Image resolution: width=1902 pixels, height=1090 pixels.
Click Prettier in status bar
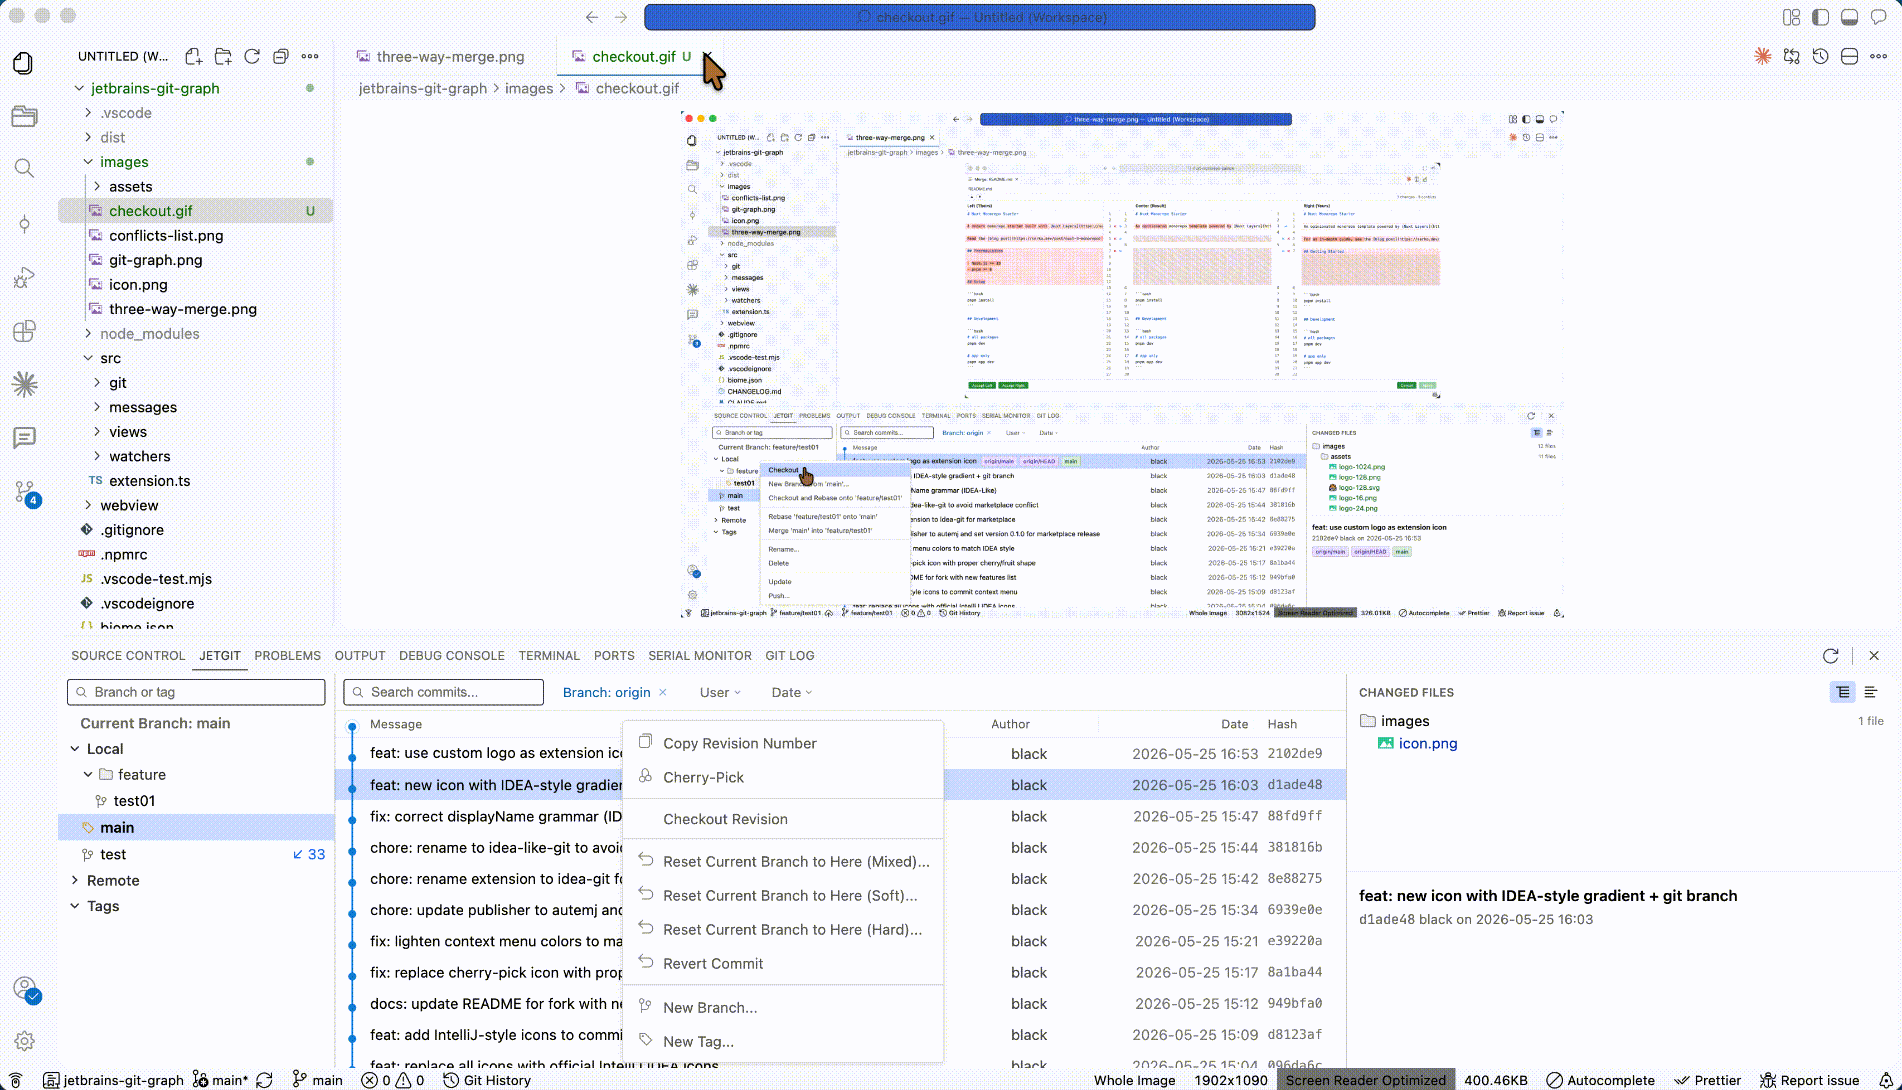[x=1708, y=1080]
